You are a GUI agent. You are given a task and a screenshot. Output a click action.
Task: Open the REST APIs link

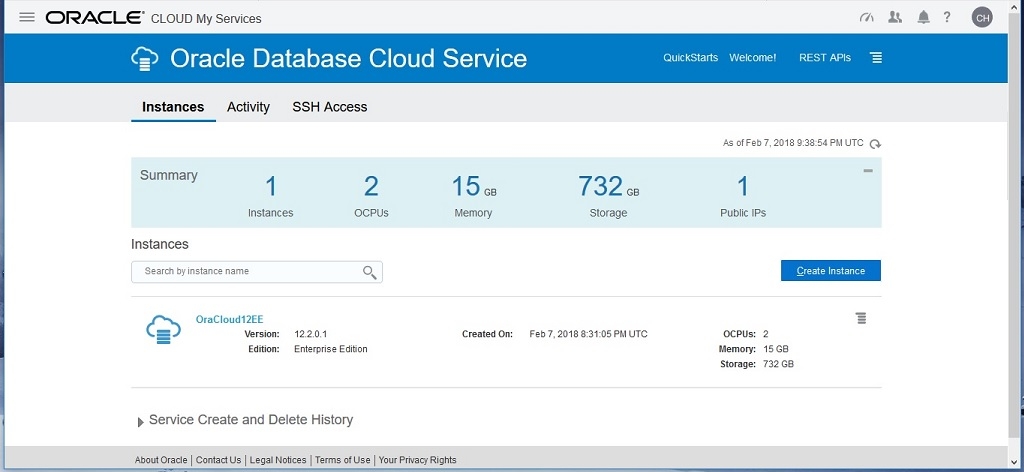825,57
